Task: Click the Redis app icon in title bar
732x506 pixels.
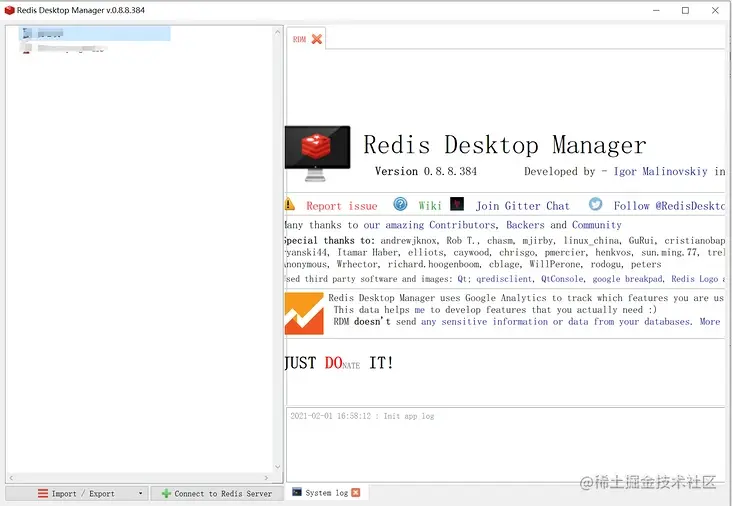Action: pyautogui.click(x=9, y=10)
